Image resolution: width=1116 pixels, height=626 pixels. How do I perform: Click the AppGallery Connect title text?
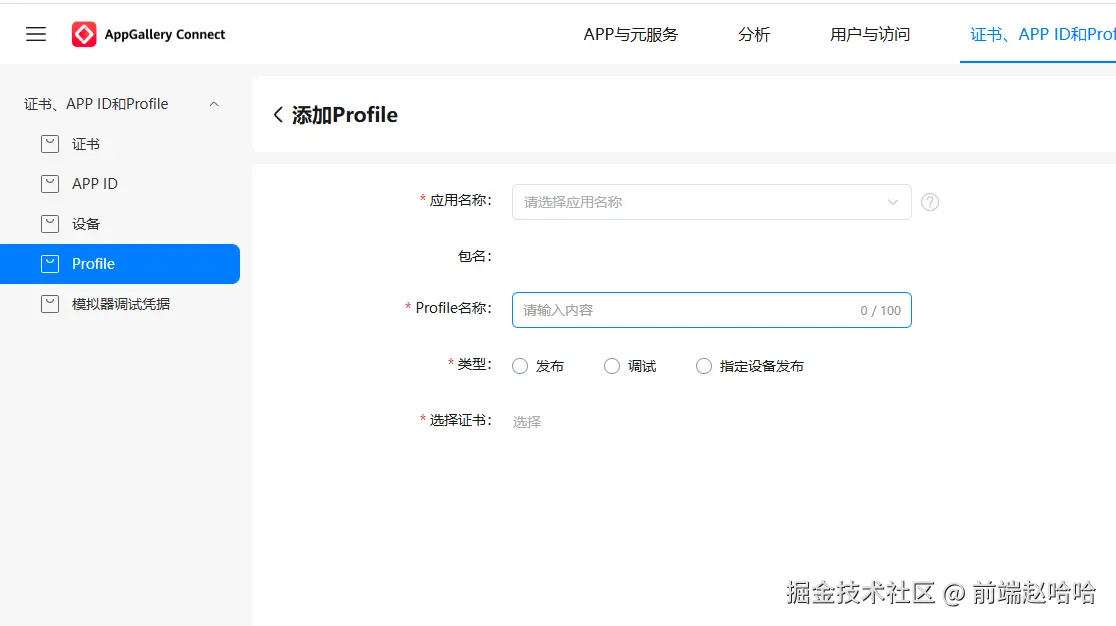pyautogui.click(x=164, y=34)
